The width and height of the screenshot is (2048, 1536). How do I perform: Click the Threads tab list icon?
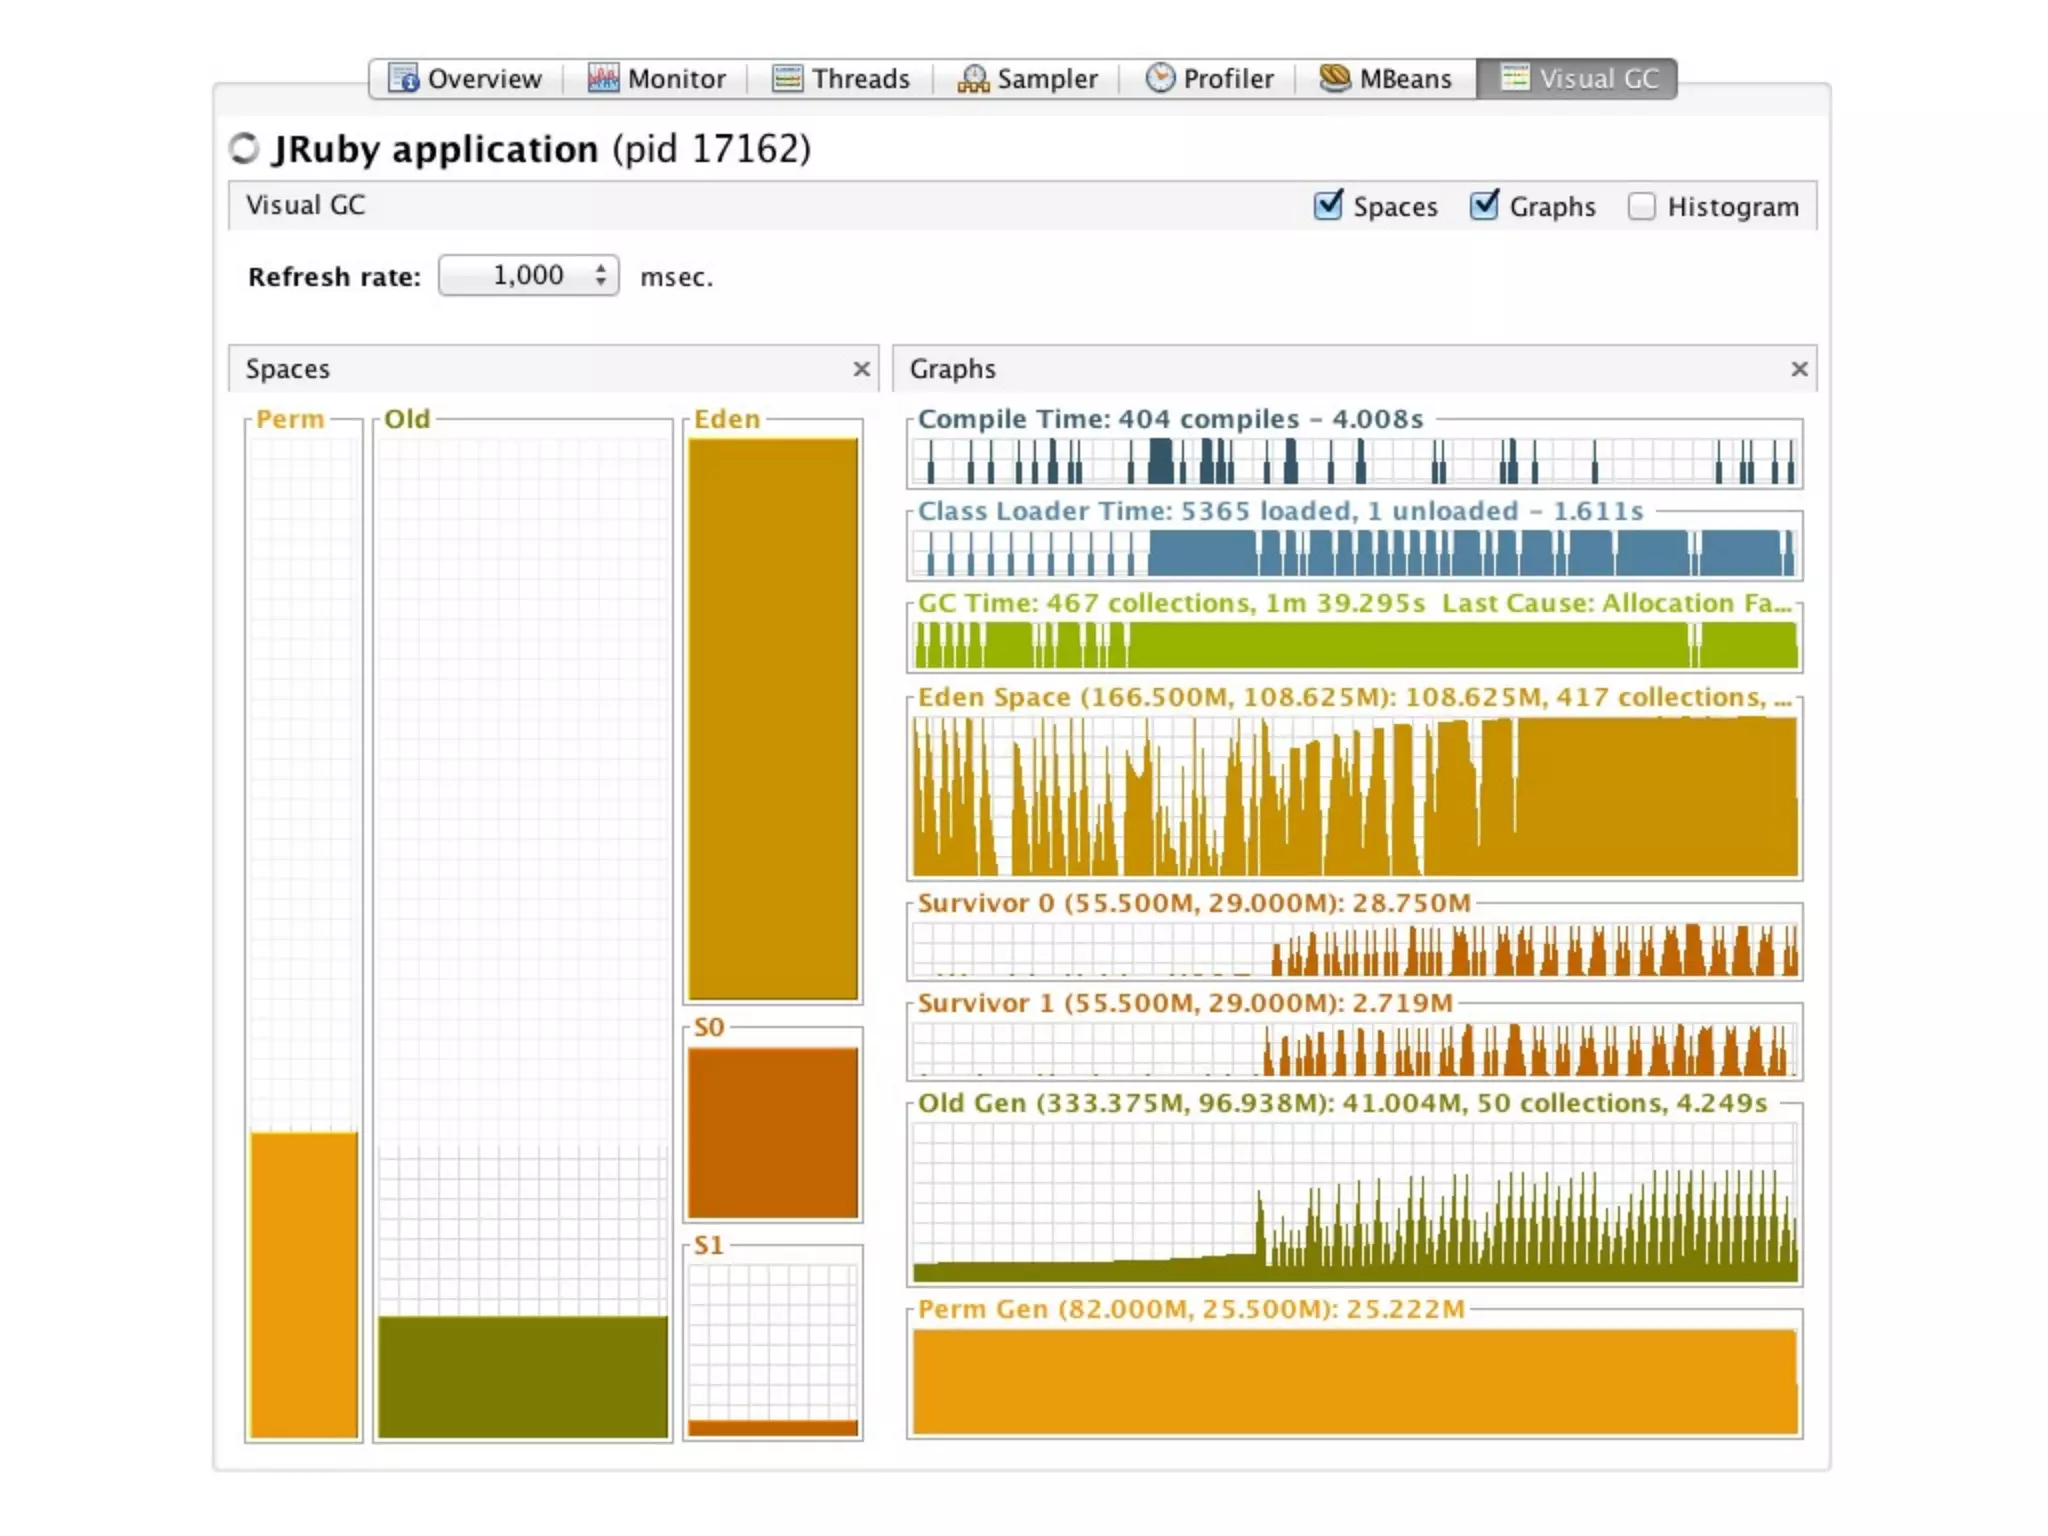(787, 78)
